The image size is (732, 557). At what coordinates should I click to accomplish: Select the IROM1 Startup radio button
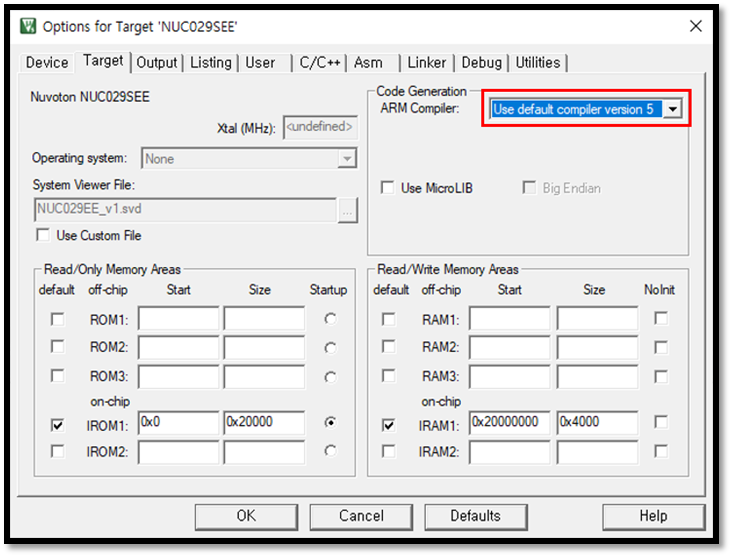tap(330, 423)
